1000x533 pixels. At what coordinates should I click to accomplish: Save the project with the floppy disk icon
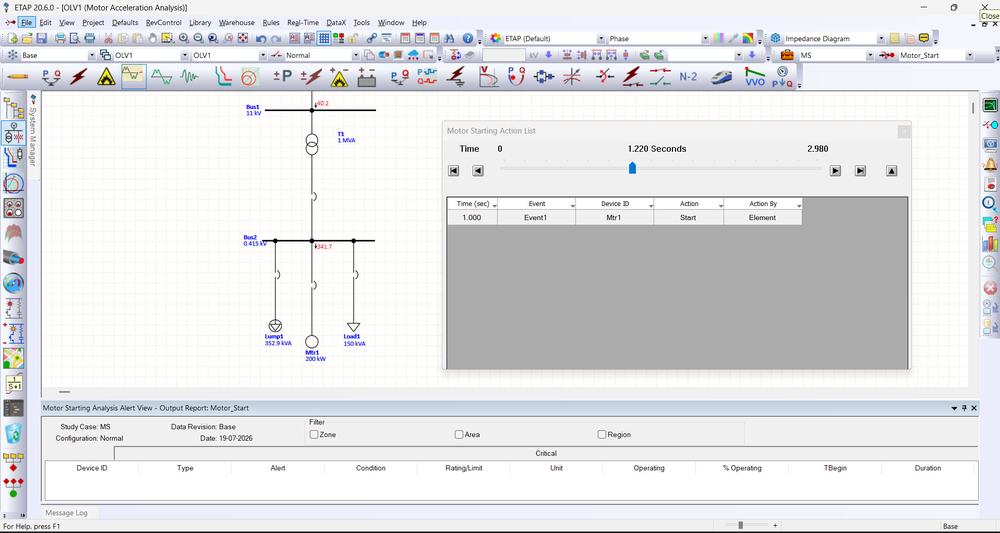pyautogui.click(x=42, y=38)
